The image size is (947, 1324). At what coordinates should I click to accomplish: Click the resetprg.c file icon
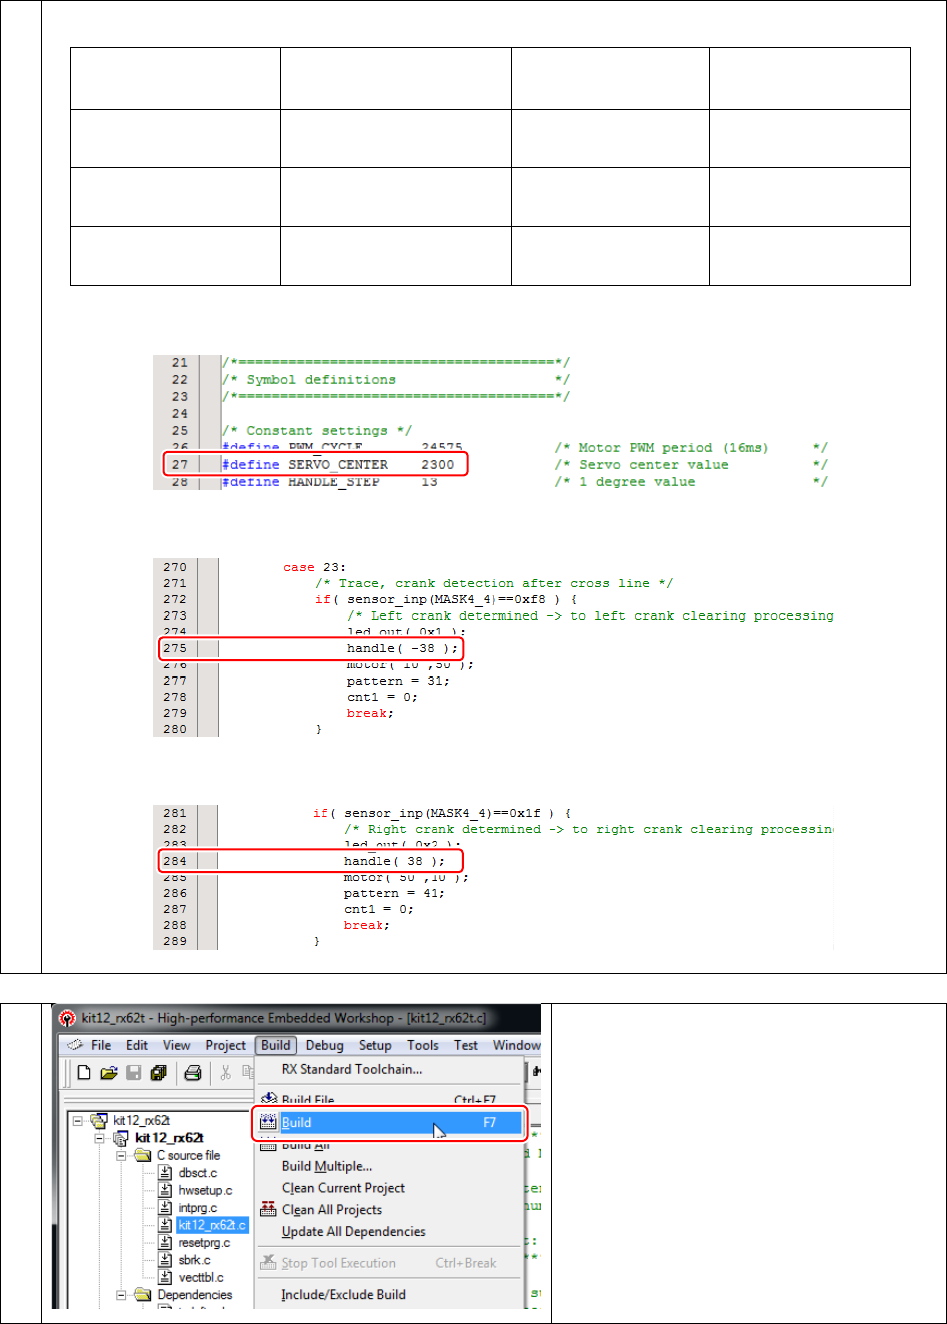point(166,1243)
